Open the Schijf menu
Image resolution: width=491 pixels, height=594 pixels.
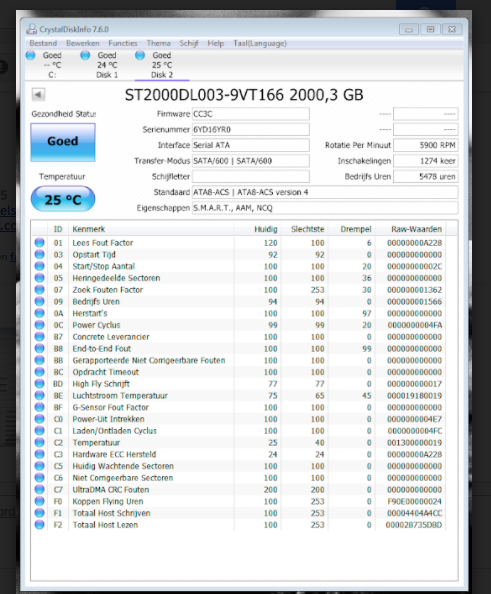(189, 43)
